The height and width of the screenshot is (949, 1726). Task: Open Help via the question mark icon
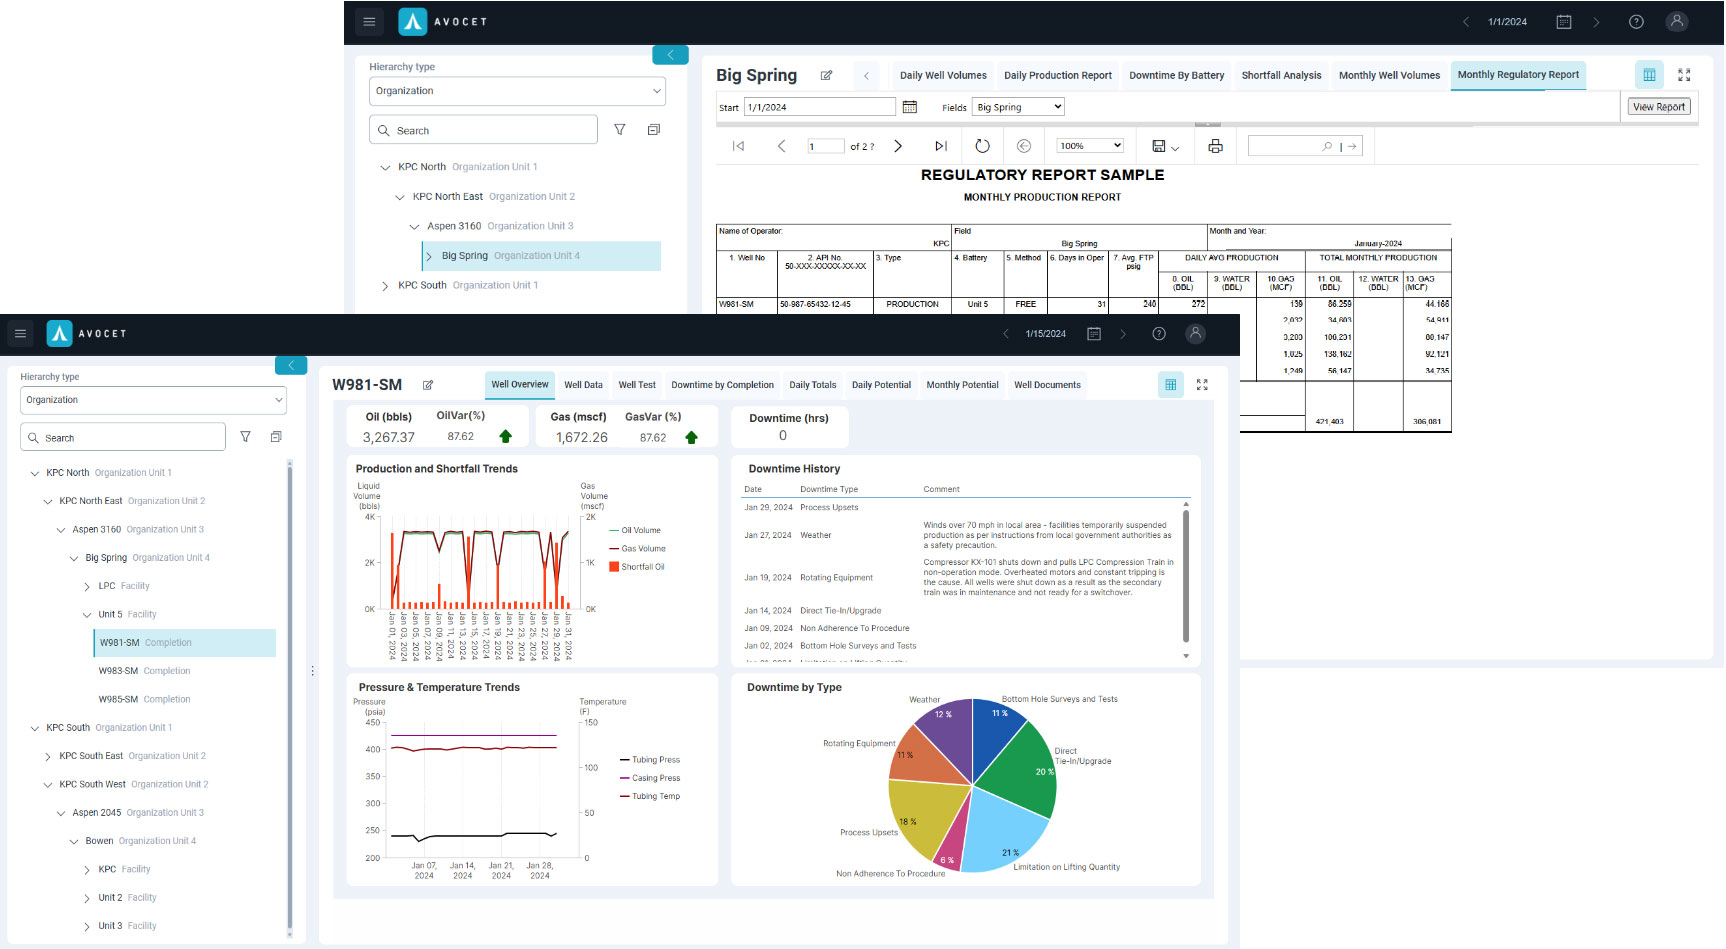[x=1637, y=21]
